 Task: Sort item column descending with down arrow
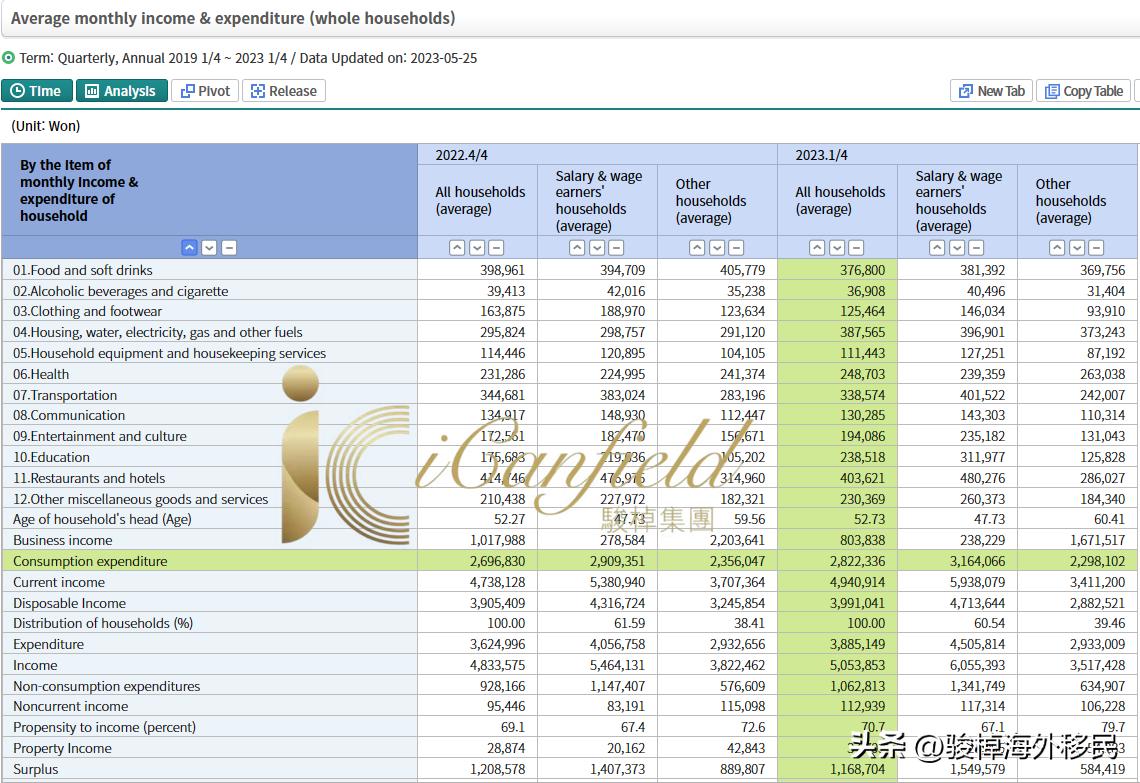(x=209, y=248)
